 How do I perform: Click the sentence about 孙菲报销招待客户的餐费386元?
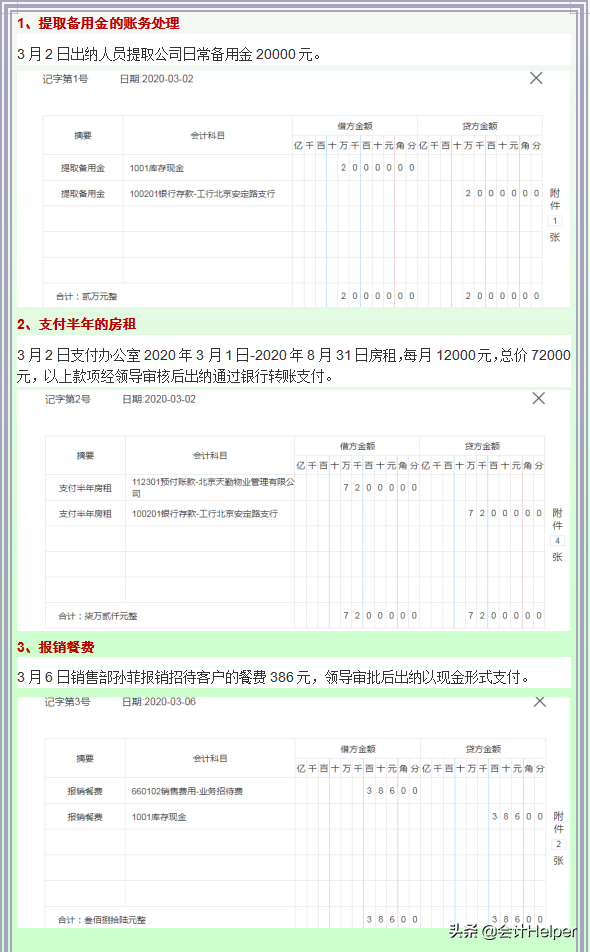tap(273, 678)
